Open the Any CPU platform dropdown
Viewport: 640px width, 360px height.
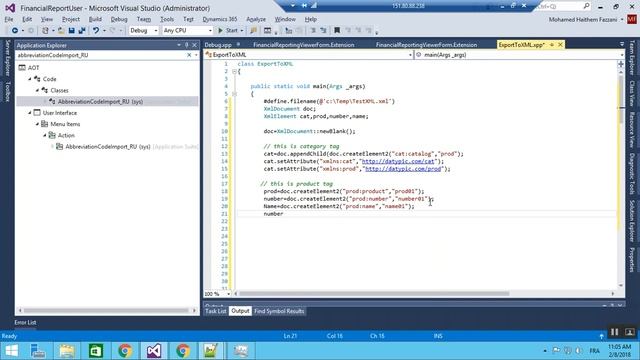[187, 31]
